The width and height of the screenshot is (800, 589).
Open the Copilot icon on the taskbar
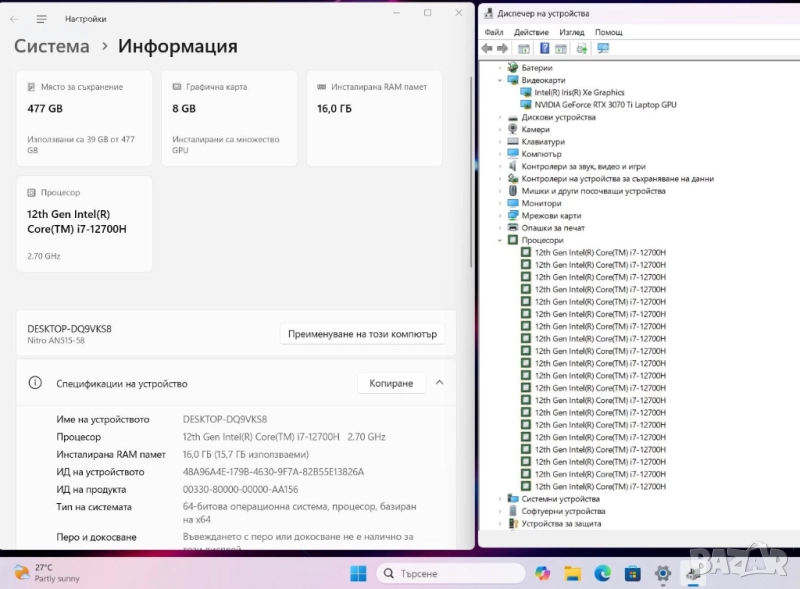click(542, 573)
